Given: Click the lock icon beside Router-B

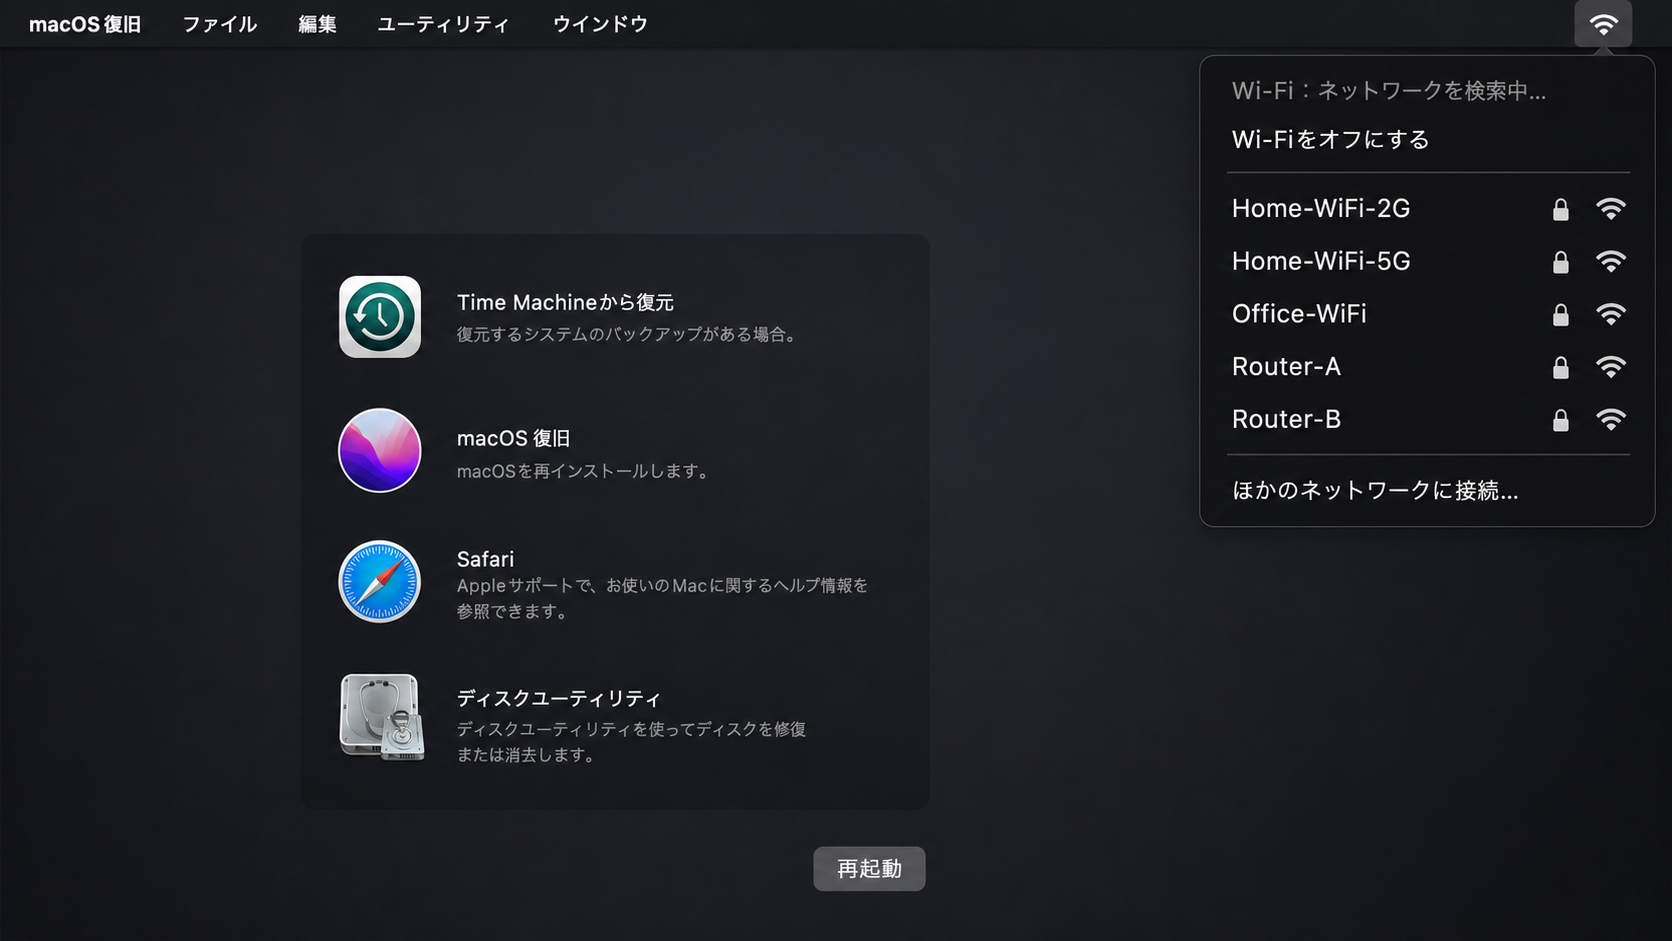Looking at the screenshot, I should pyautogui.click(x=1560, y=420).
